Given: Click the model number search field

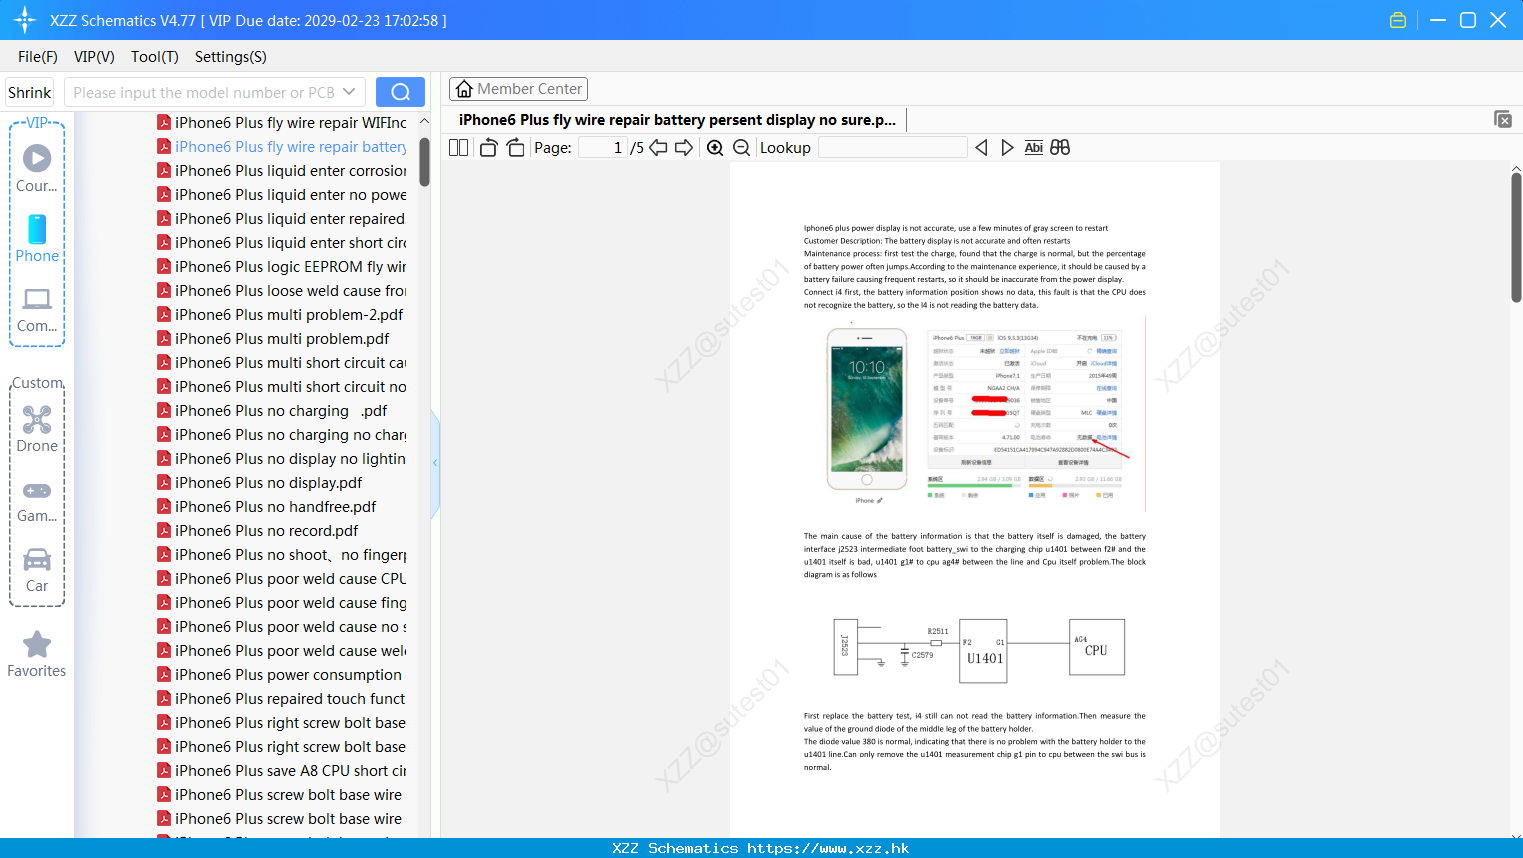Looking at the screenshot, I should [x=203, y=92].
